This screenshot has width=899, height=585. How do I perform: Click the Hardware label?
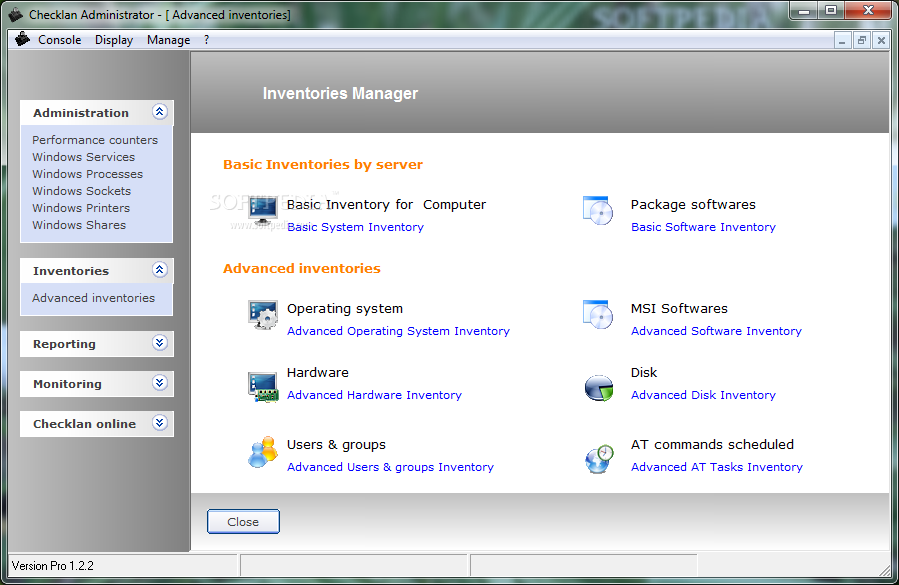[x=318, y=373]
